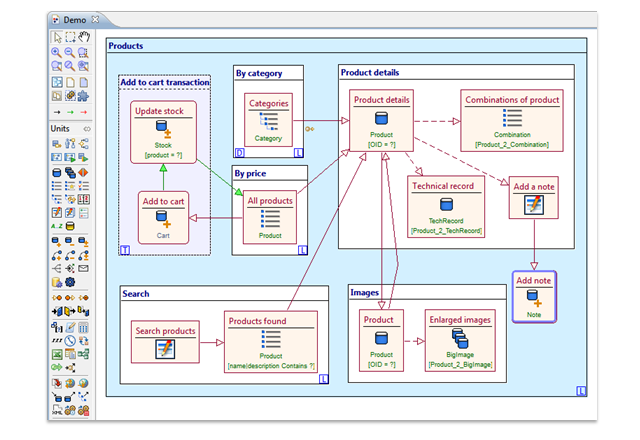Click the L marker on Search page
The height and width of the screenshot is (440, 640).
(323, 379)
